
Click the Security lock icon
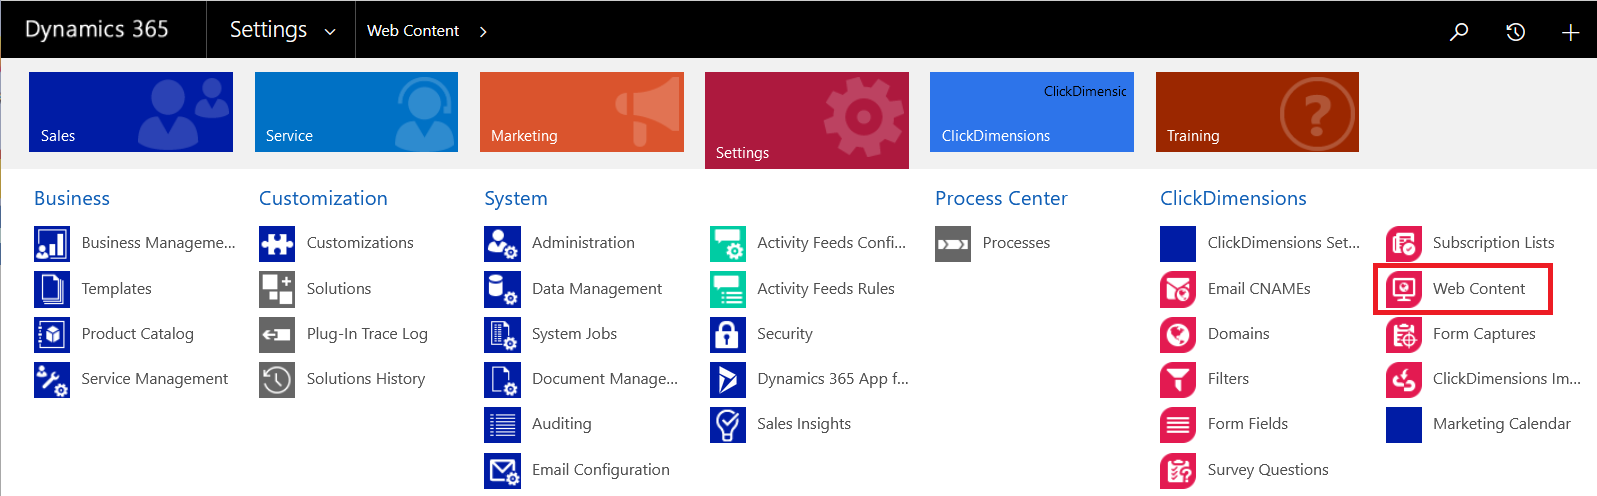point(728,334)
